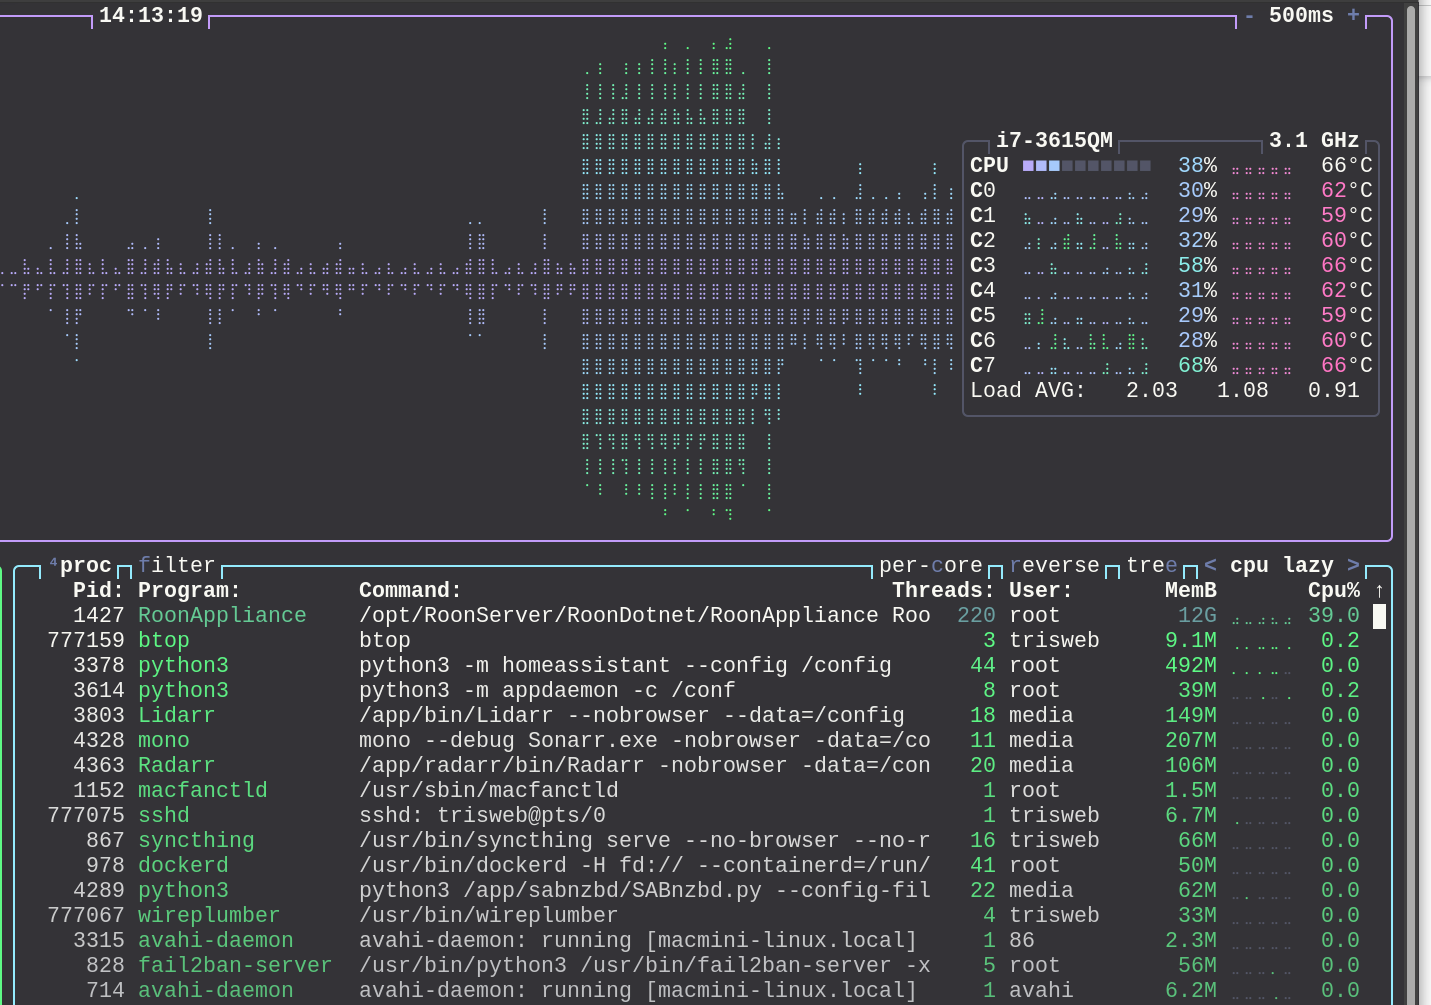Click the cpu lazy sort label
Viewport: 1431px width, 1005px height.
1281,565
